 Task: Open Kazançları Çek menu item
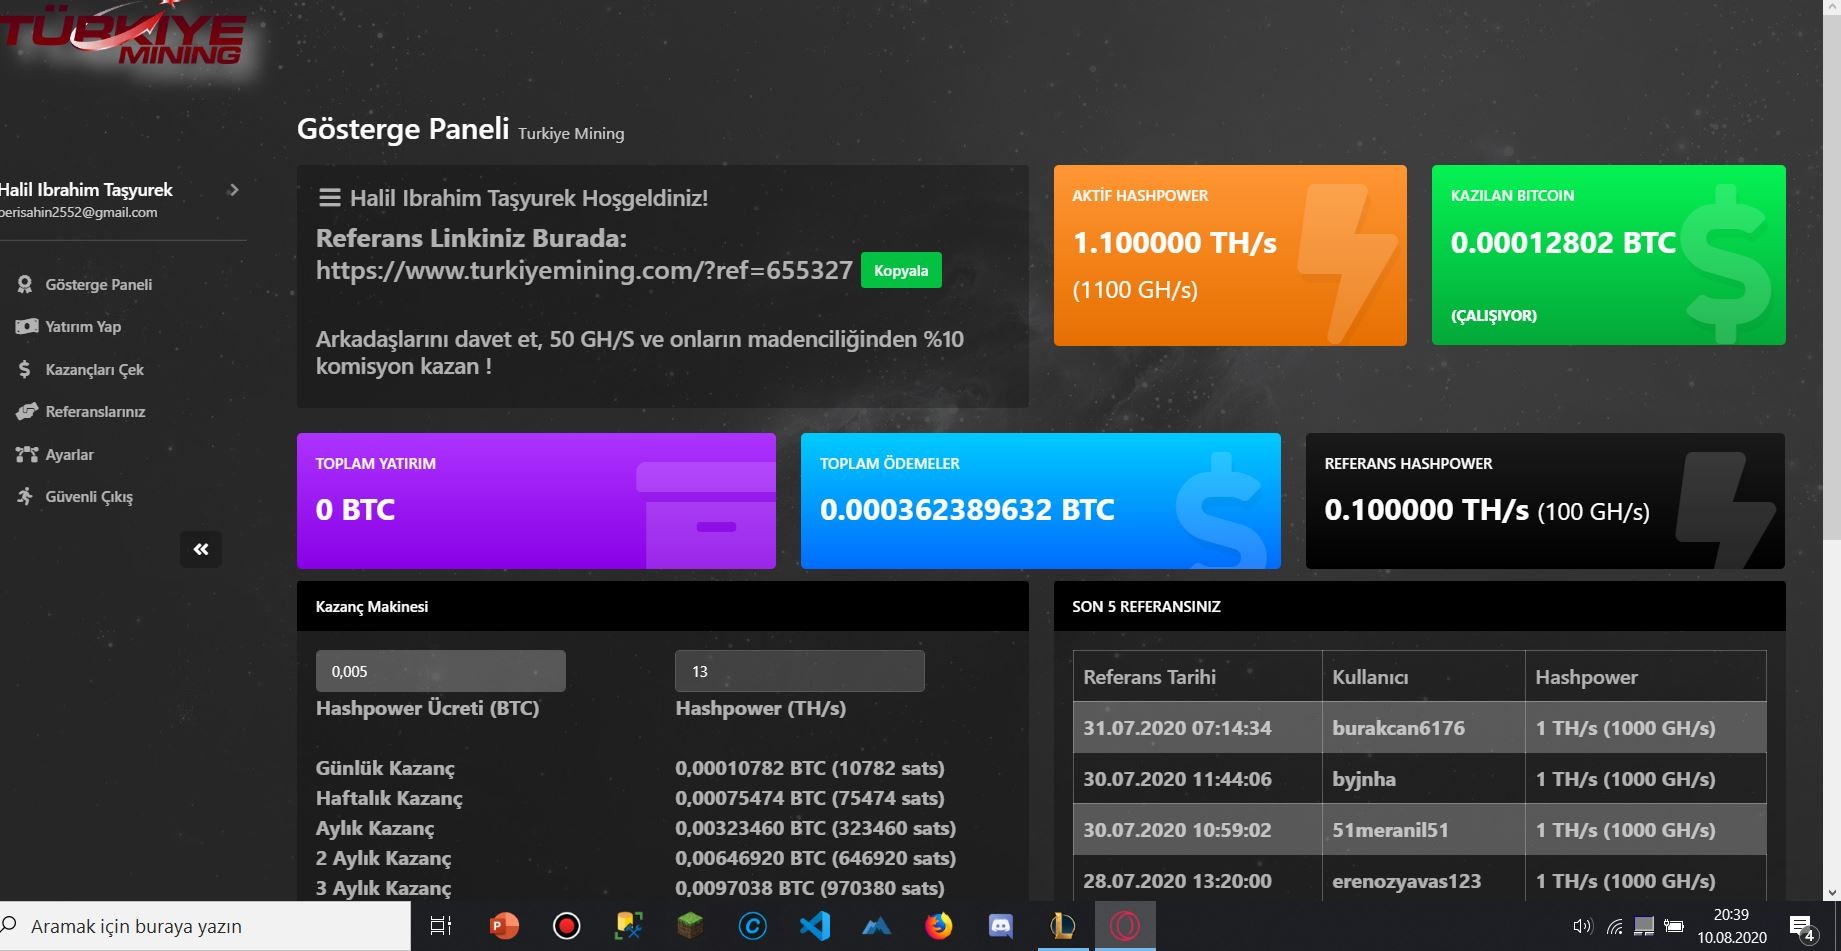point(94,370)
